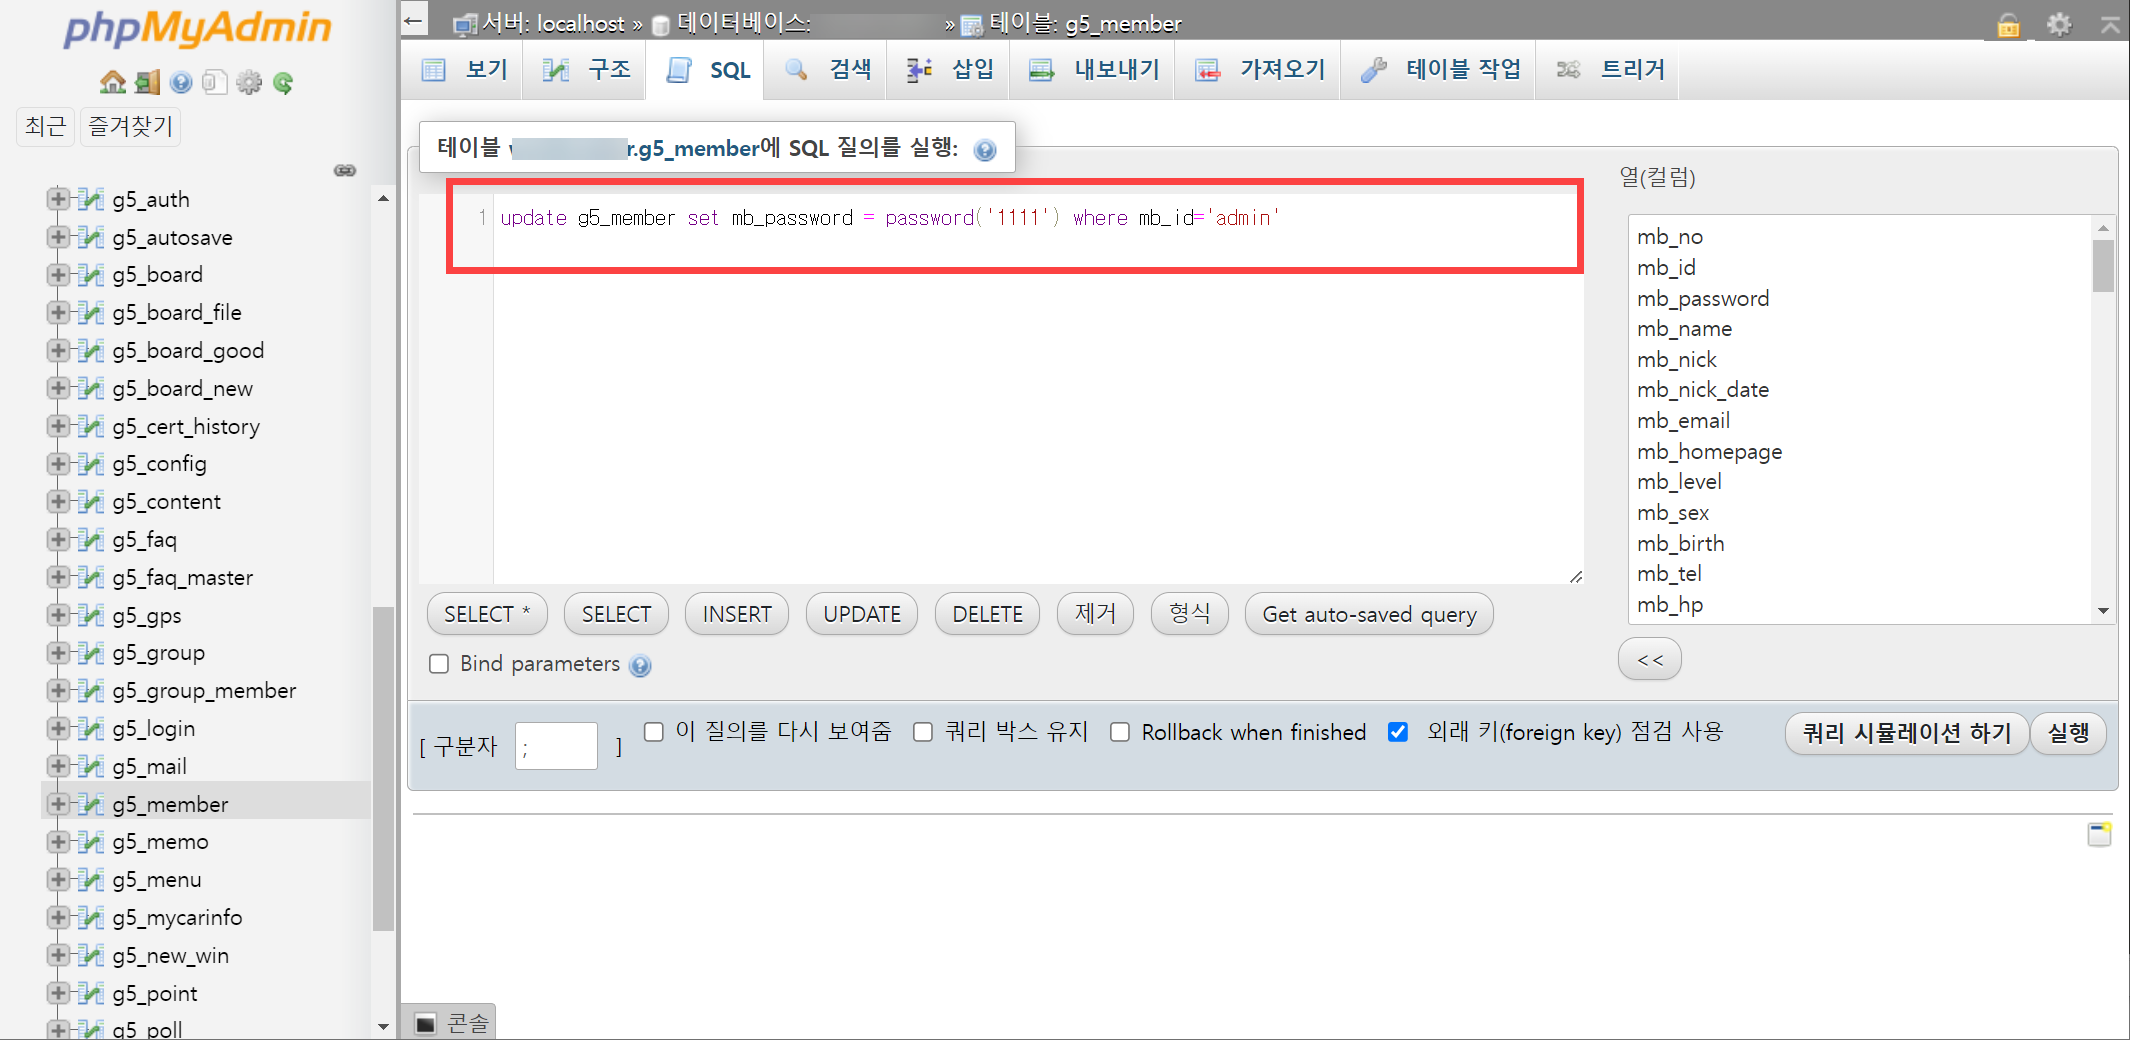Collapse column list with << button

[x=1649, y=659]
